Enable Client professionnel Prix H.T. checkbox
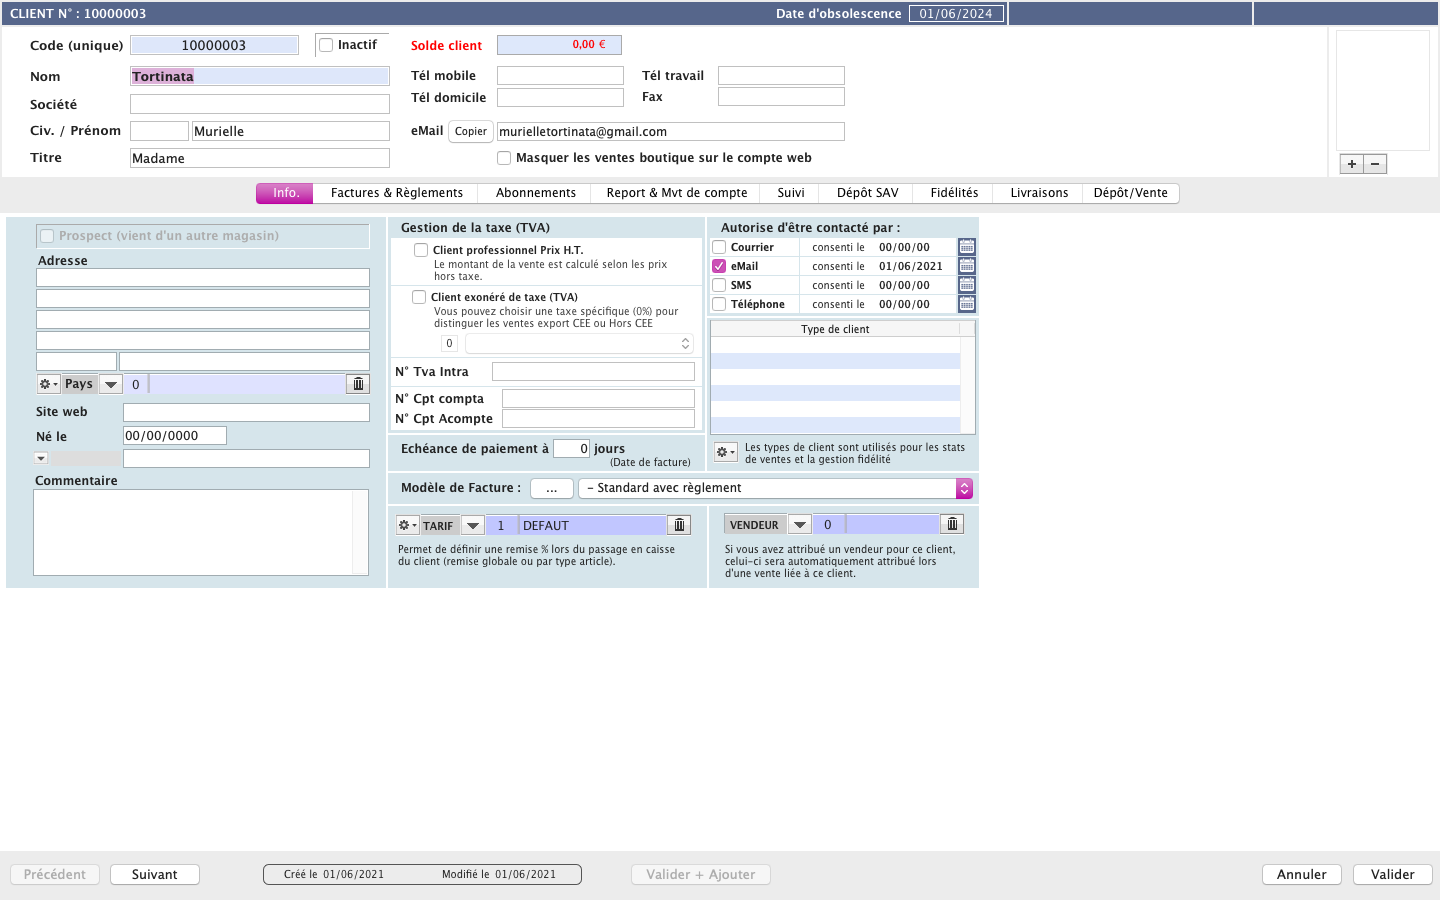 pyautogui.click(x=421, y=250)
